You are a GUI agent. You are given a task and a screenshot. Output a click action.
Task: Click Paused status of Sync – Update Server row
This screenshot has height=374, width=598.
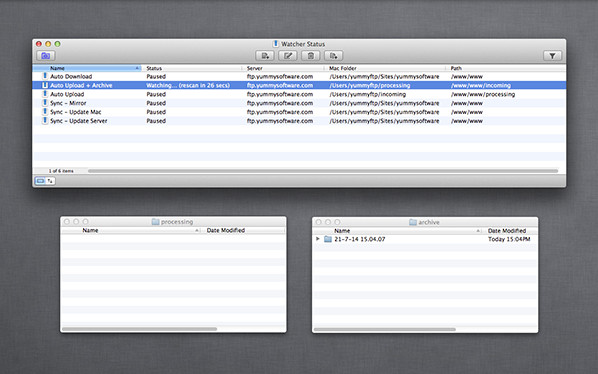(x=156, y=120)
